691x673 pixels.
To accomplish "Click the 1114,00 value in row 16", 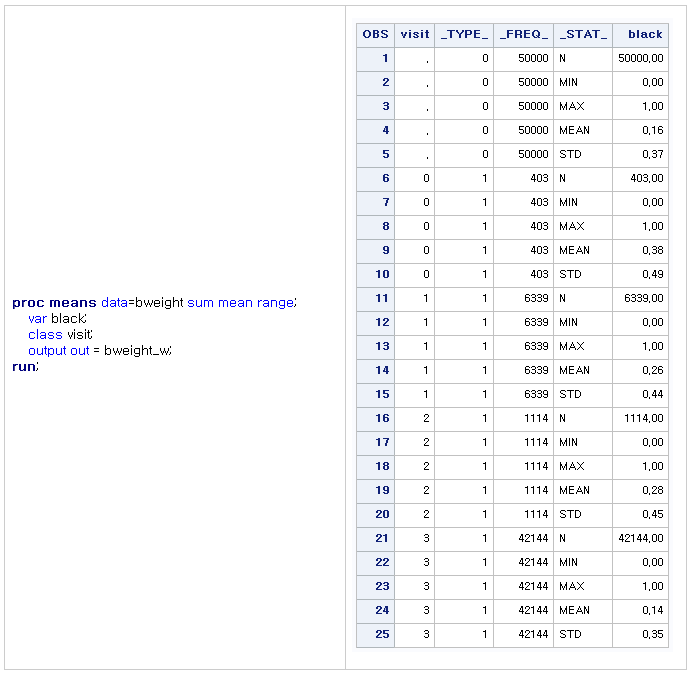I will [643, 418].
